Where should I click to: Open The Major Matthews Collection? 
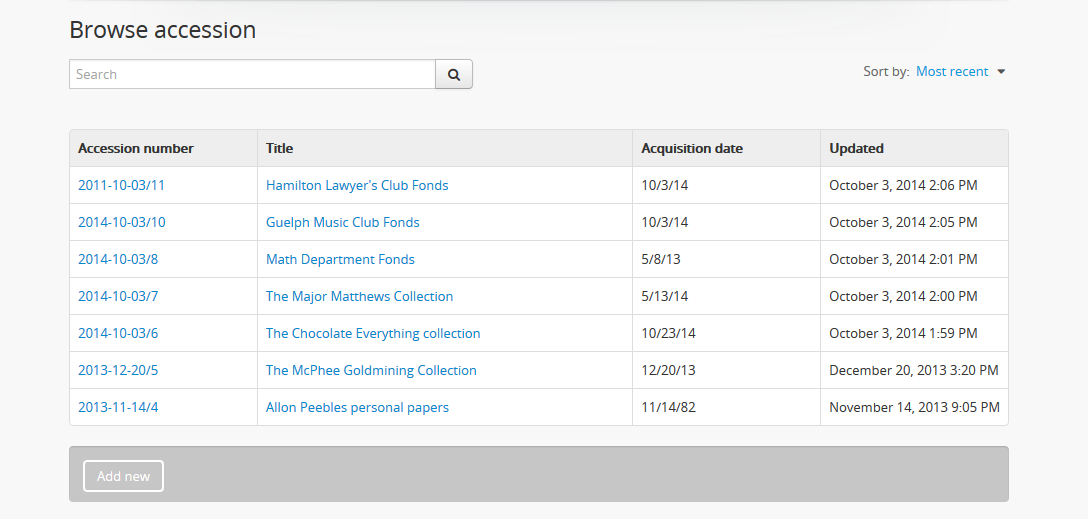coord(359,296)
